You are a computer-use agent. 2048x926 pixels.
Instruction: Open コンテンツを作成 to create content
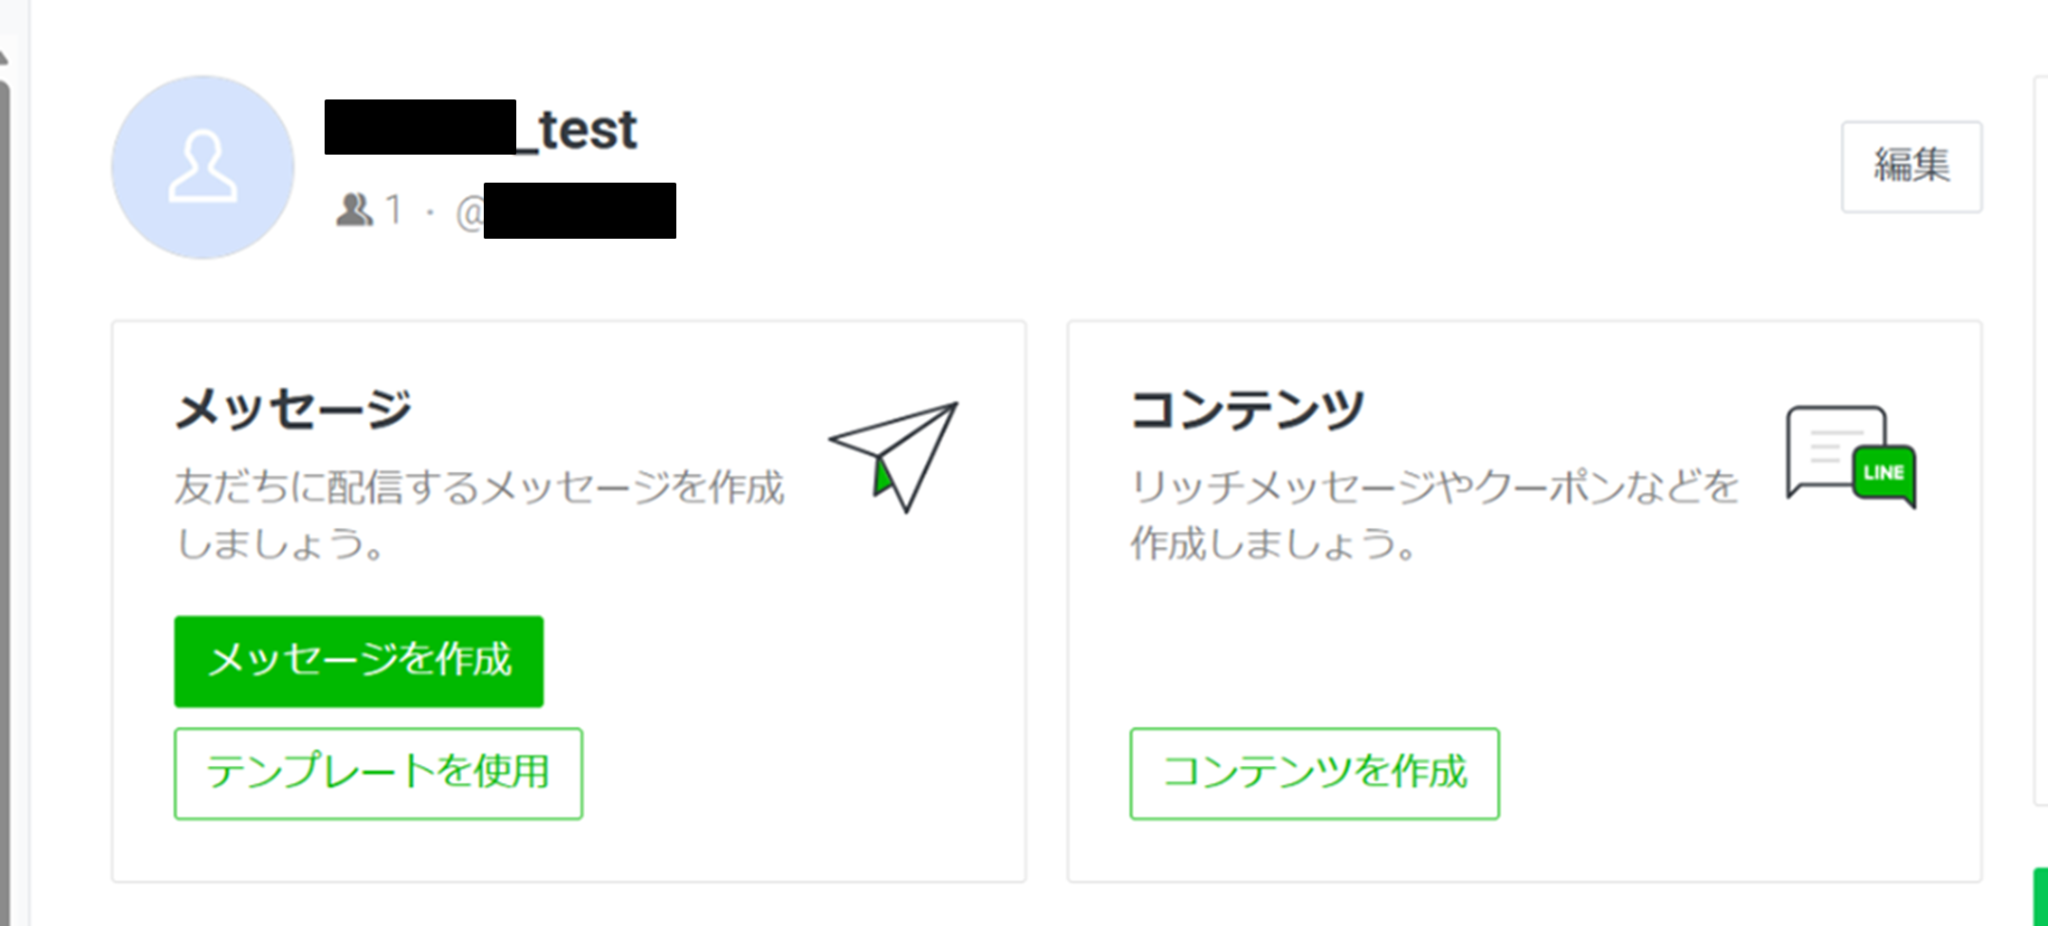(1314, 773)
